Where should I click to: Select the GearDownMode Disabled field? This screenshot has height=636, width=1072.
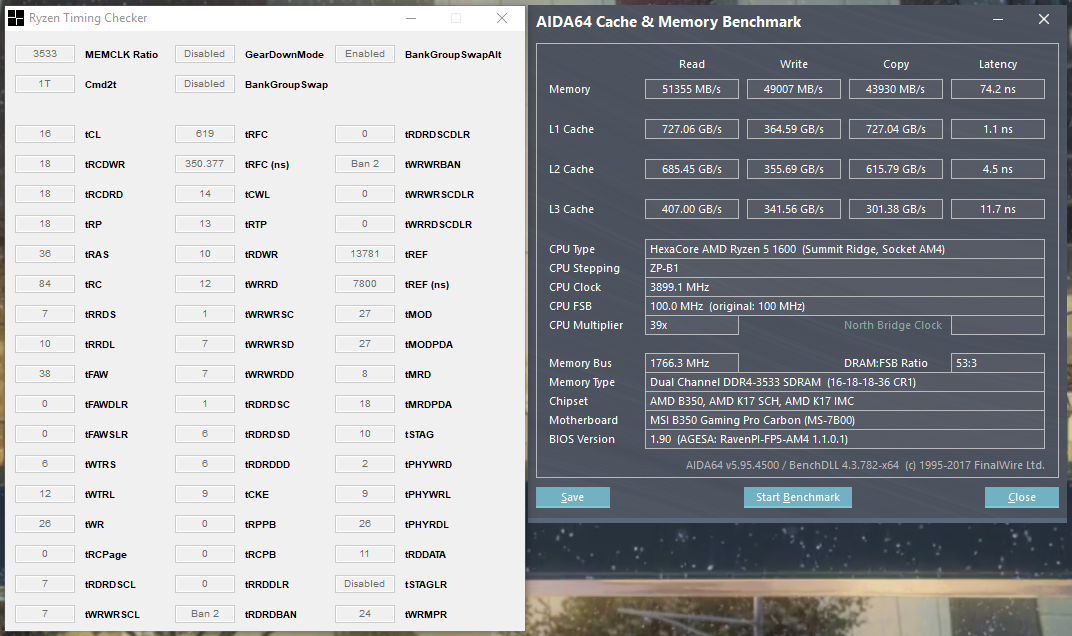point(205,54)
